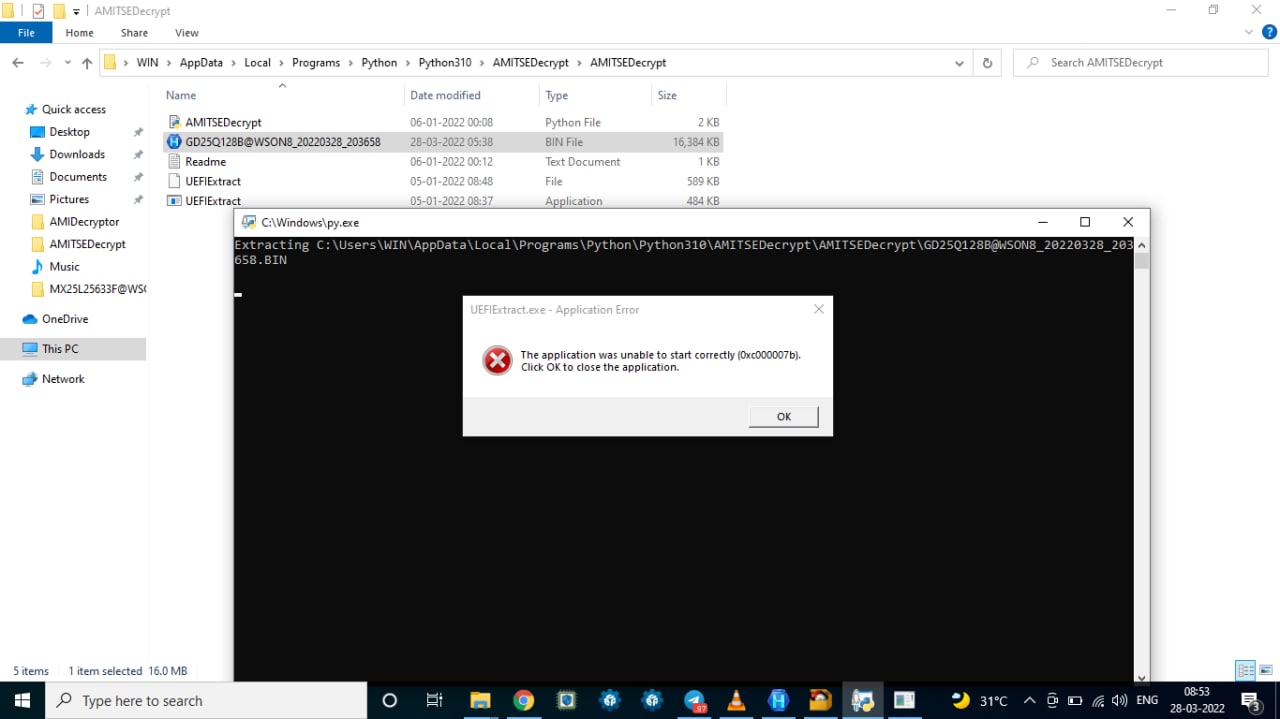This screenshot has width=1280, height=719.
Task: Open the blue H app on taskbar
Action: coord(779,700)
